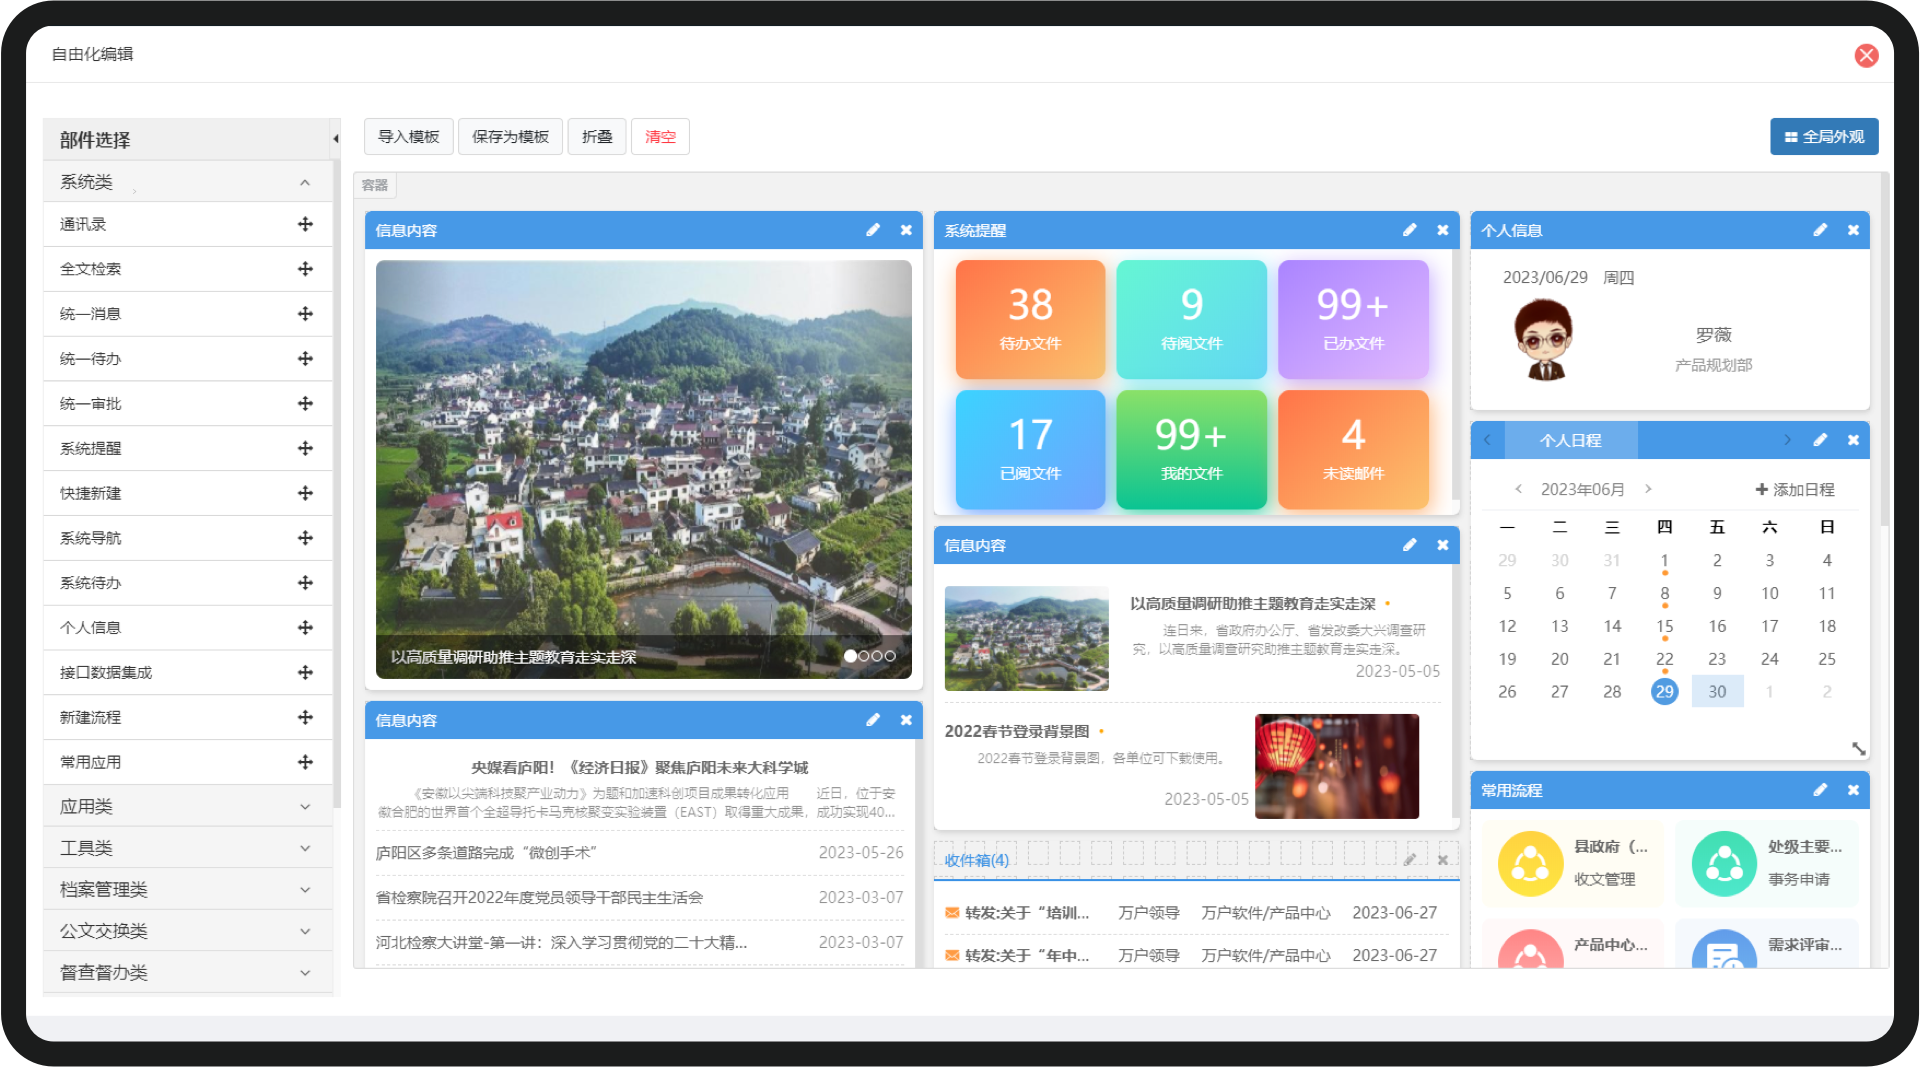Collapse the 部件选择 sidebar arrow

[x=336, y=139]
